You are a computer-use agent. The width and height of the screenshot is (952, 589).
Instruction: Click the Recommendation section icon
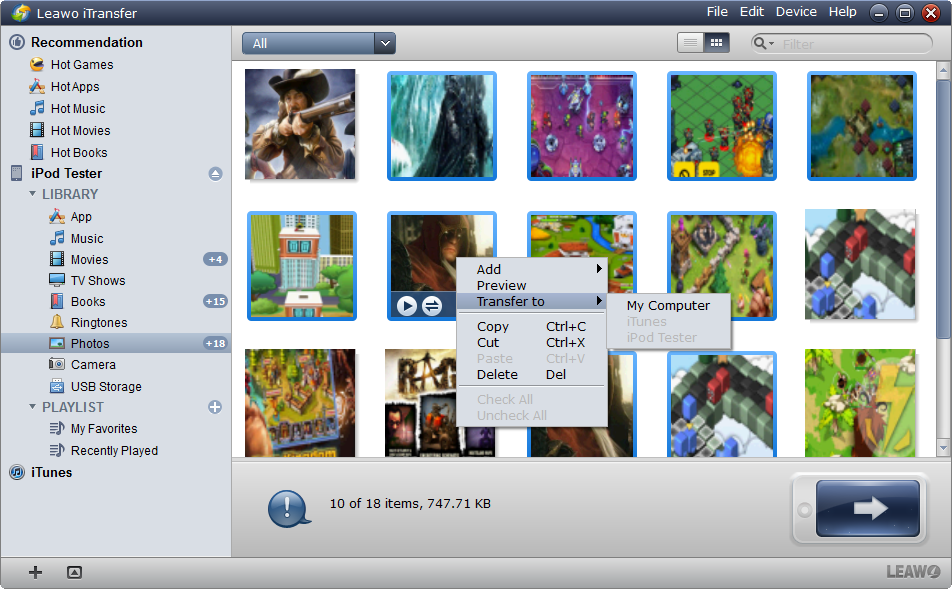[17, 42]
